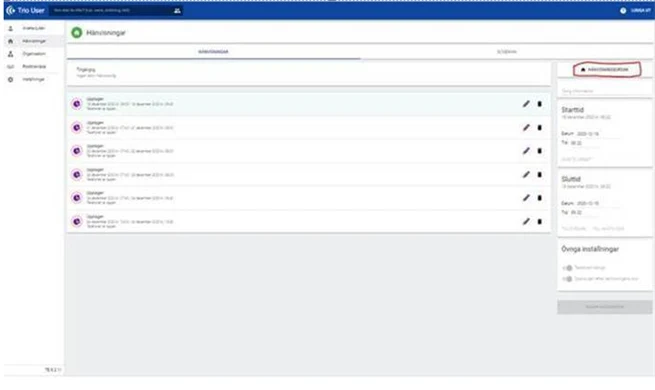This screenshot has height=390, width=655.
Task: Open the help question mark icon
Action: coord(623,11)
